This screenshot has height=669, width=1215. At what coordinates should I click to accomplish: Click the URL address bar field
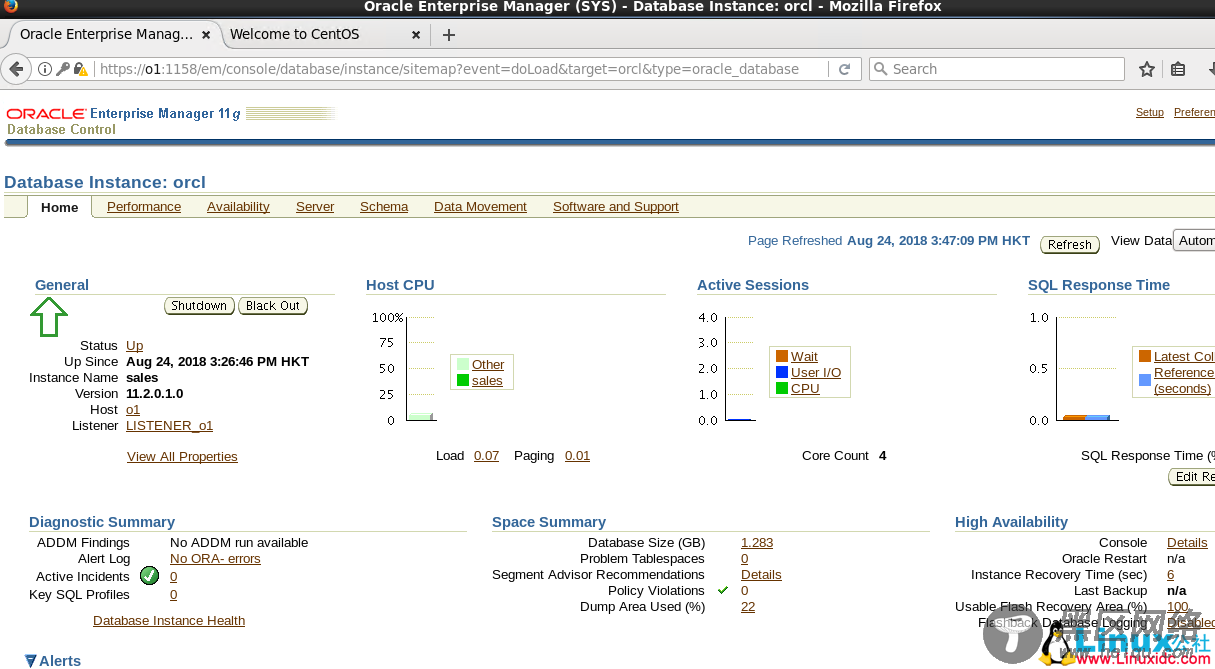[x=461, y=69]
